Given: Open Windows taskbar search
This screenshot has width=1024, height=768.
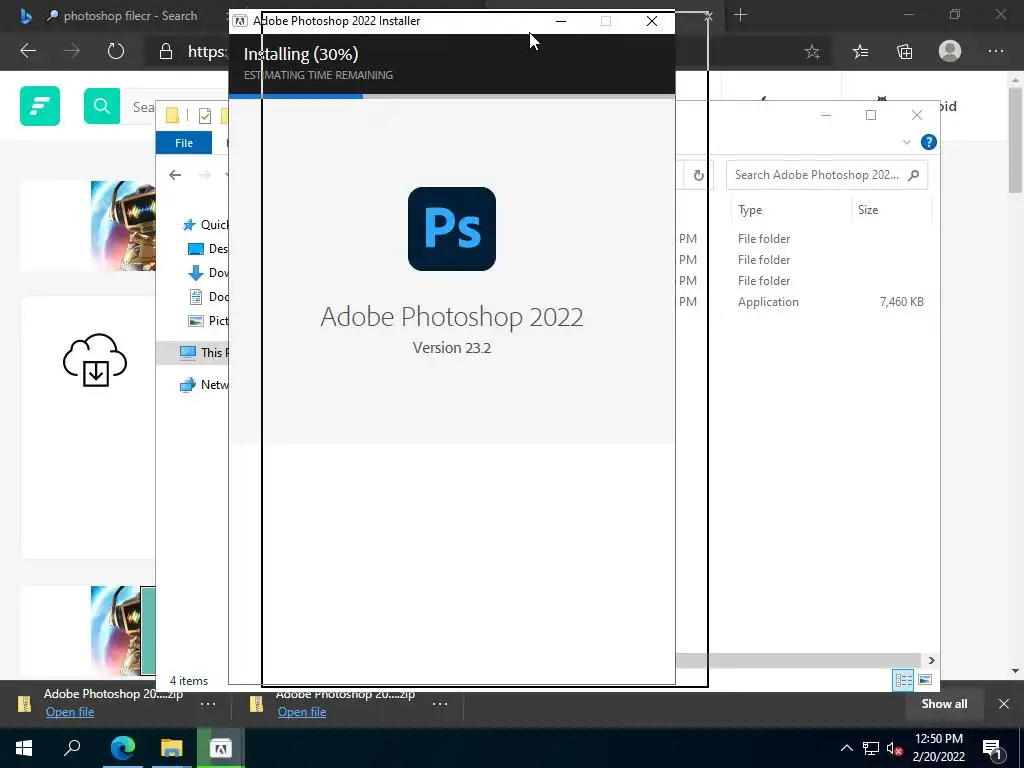Looking at the screenshot, I should [x=72, y=748].
